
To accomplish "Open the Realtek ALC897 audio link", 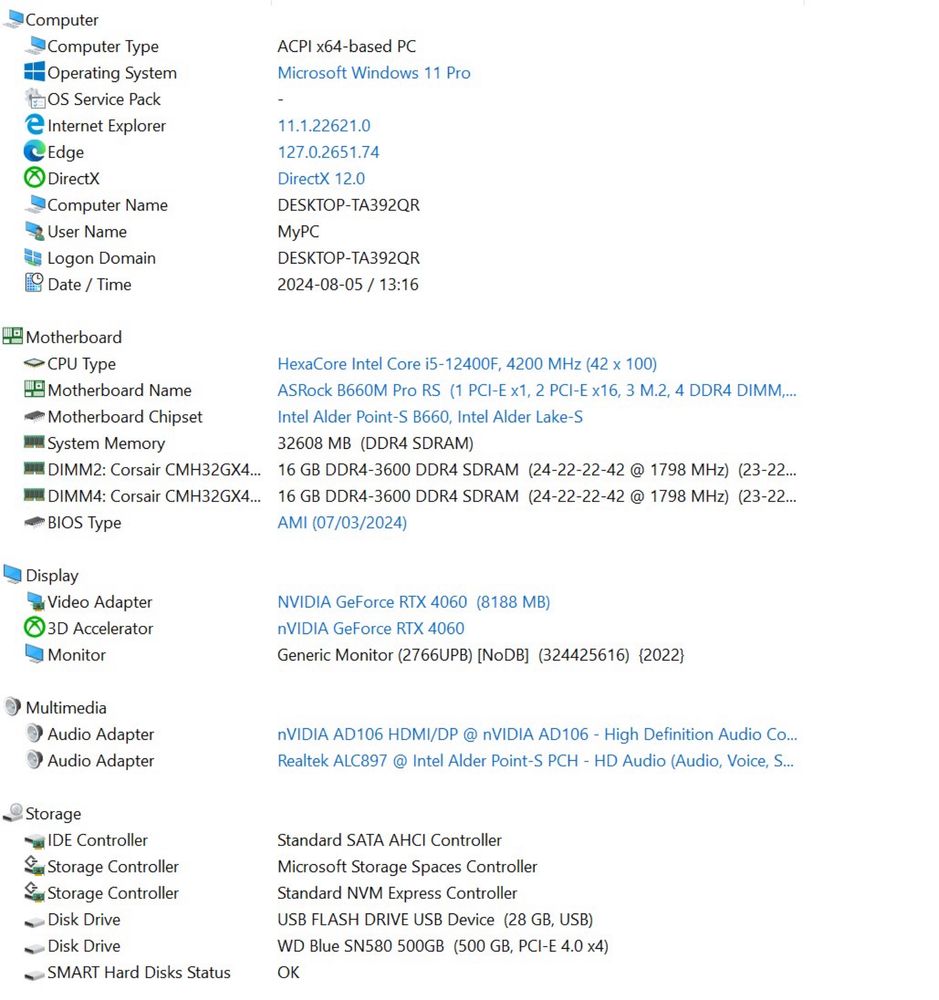I will 536,761.
